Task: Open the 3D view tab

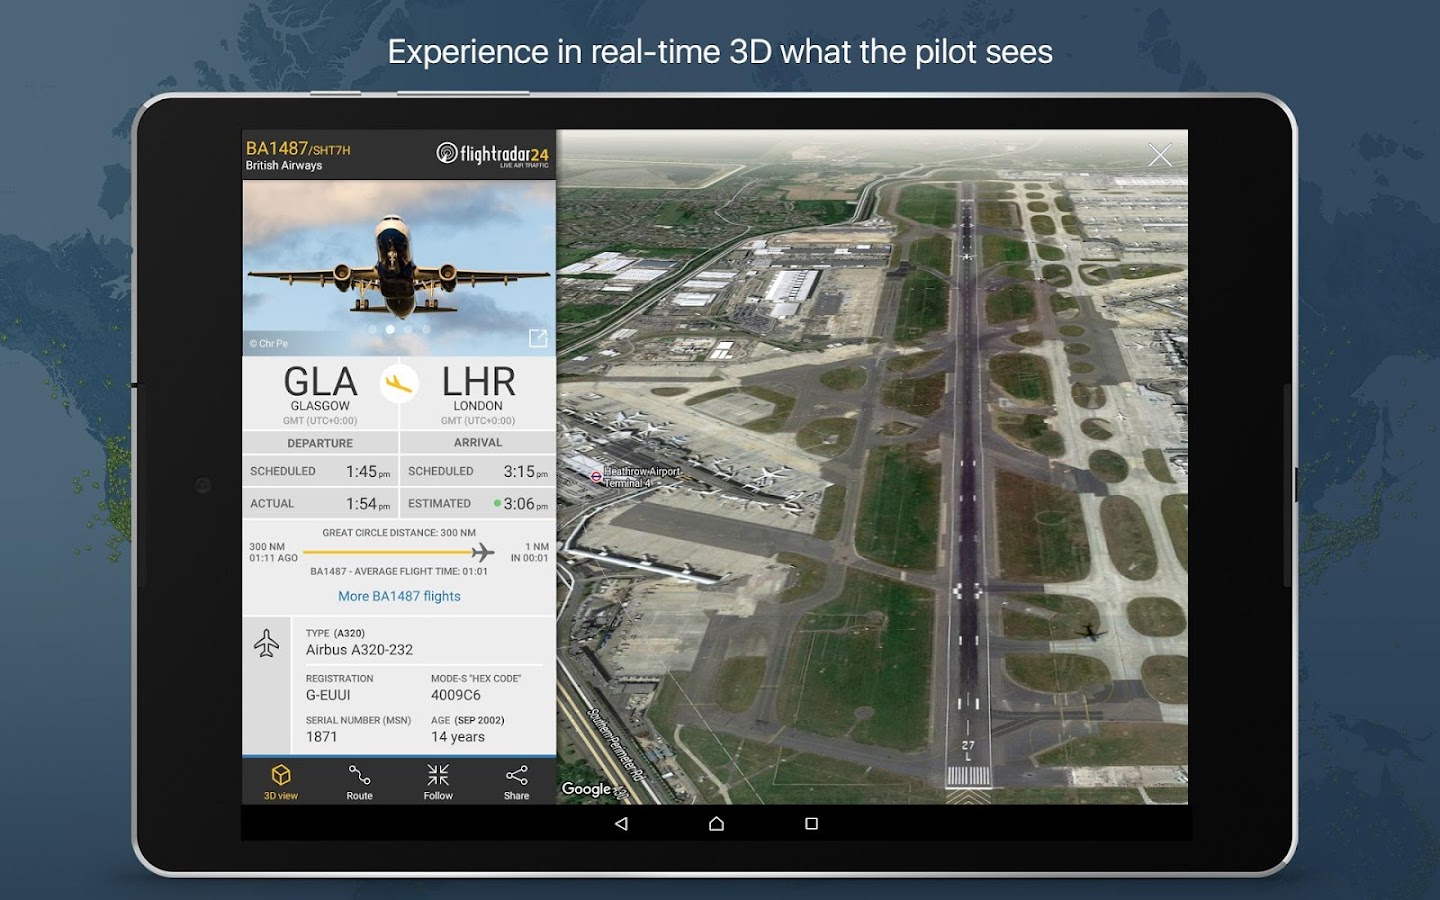Action: [281, 781]
